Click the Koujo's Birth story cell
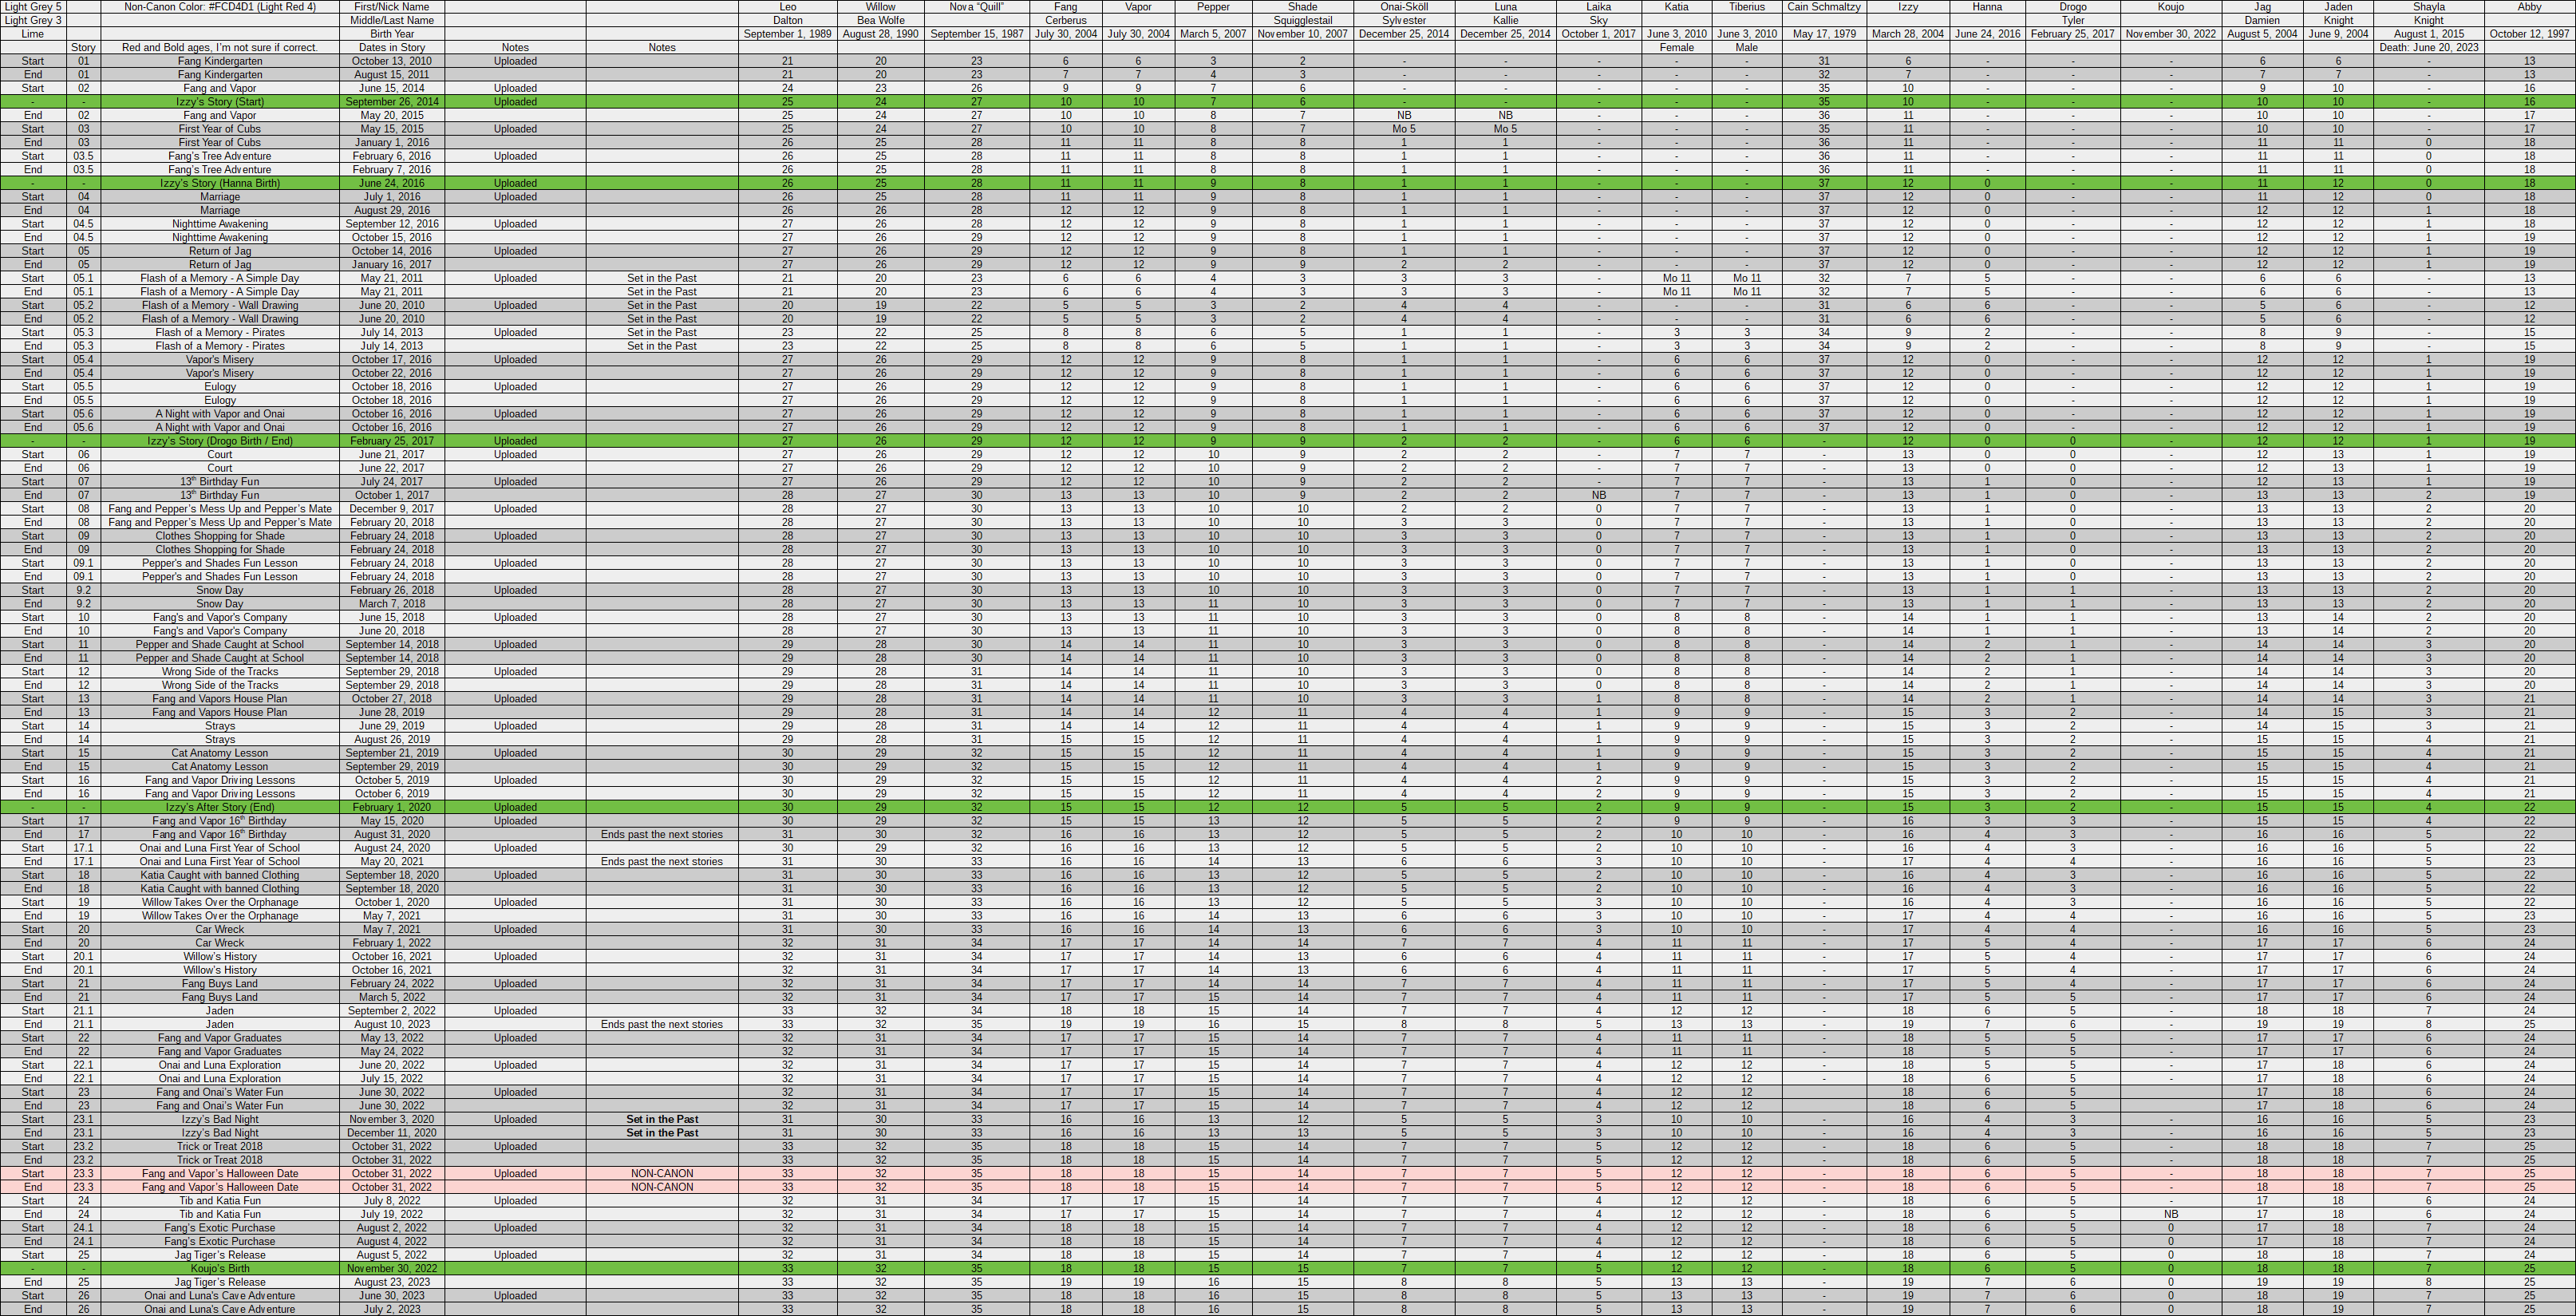The width and height of the screenshot is (2576, 1316). pos(219,1268)
